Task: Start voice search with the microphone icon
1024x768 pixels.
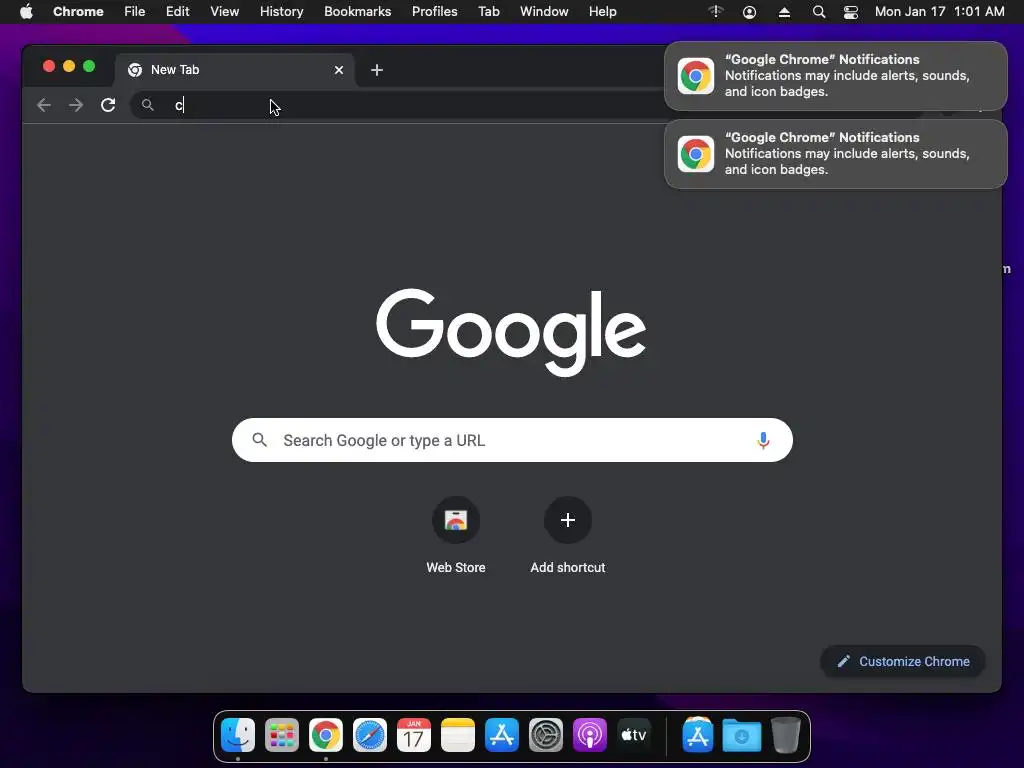Action: point(763,441)
